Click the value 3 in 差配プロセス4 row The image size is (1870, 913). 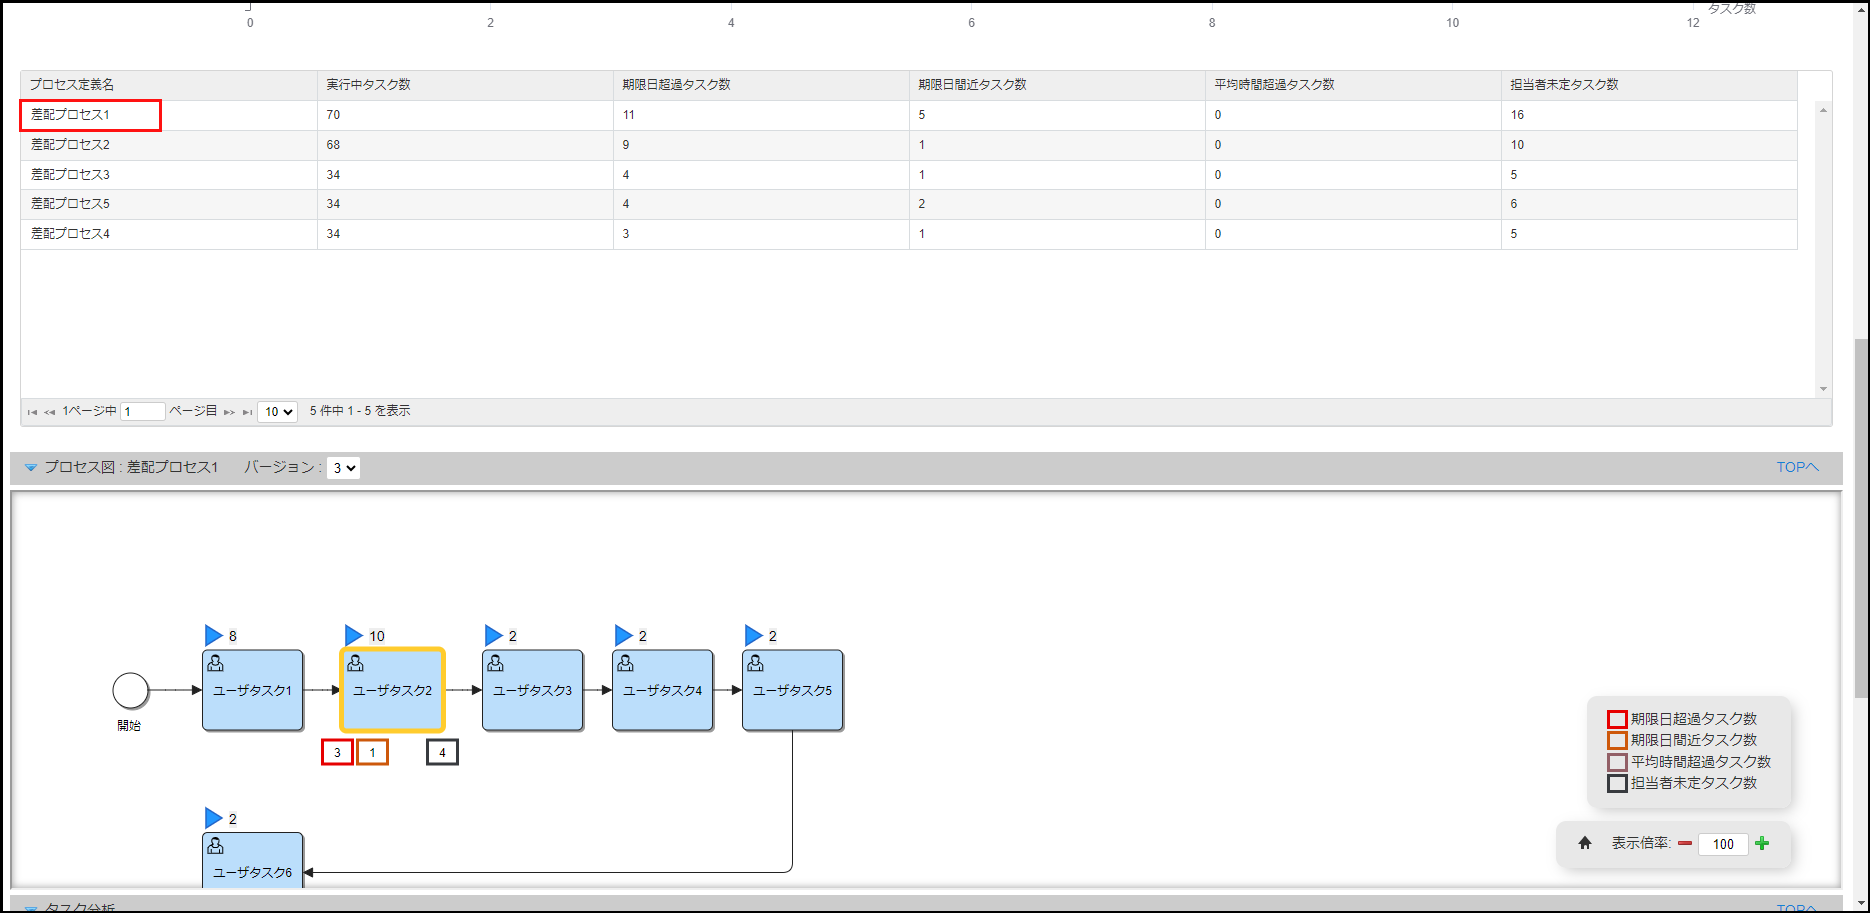(x=626, y=234)
